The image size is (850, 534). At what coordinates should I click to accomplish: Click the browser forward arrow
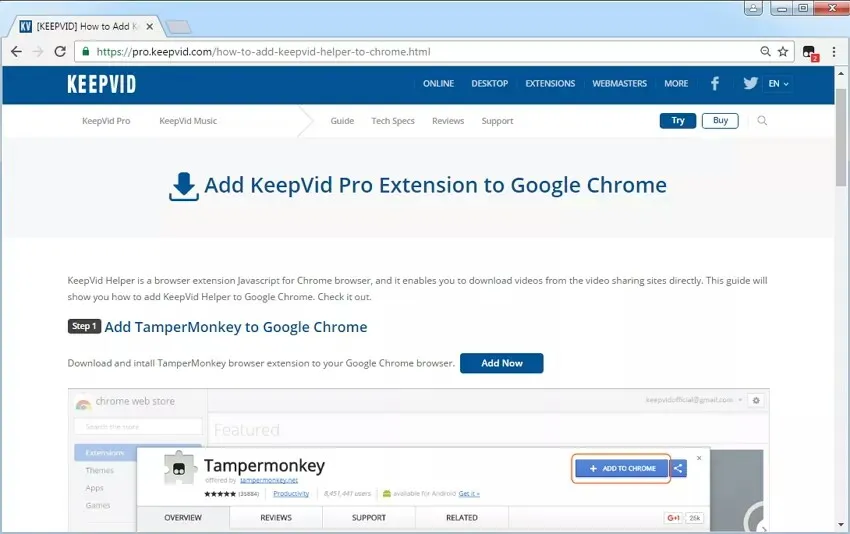pyautogui.click(x=38, y=52)
